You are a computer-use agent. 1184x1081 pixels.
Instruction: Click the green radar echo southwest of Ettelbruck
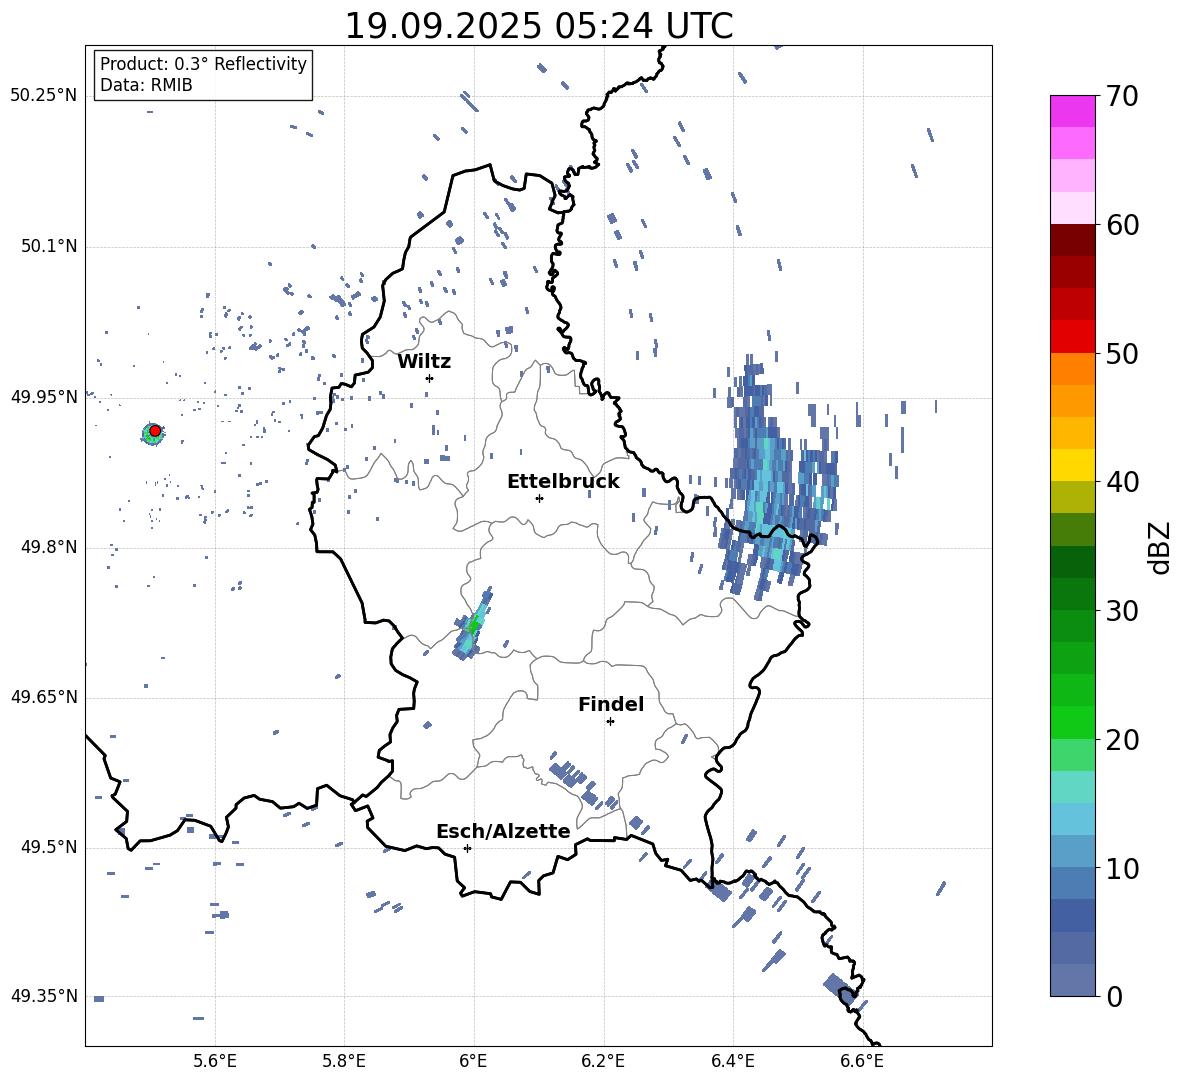coord(473,624)
